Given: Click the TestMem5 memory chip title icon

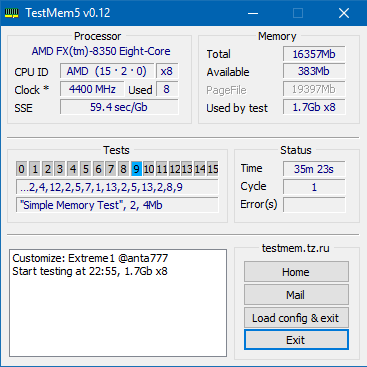Looking at the screenshot, I should [11, 13].
